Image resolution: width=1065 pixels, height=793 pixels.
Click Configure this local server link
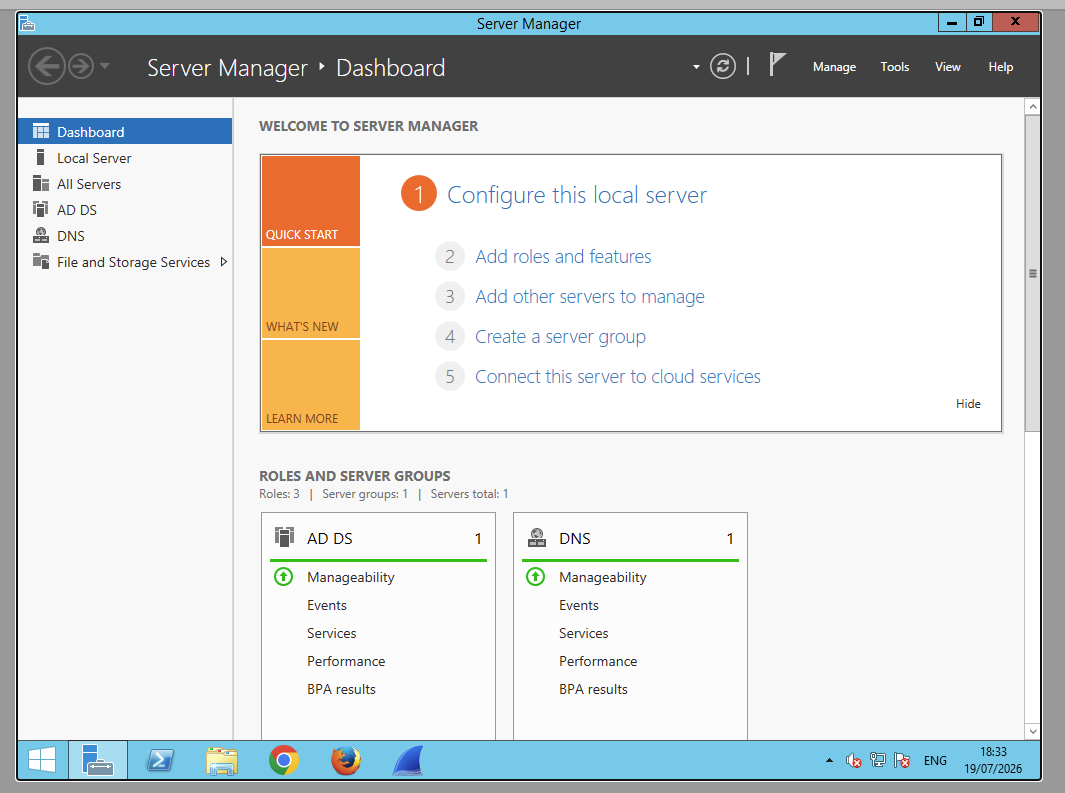[x=577, y=195]
